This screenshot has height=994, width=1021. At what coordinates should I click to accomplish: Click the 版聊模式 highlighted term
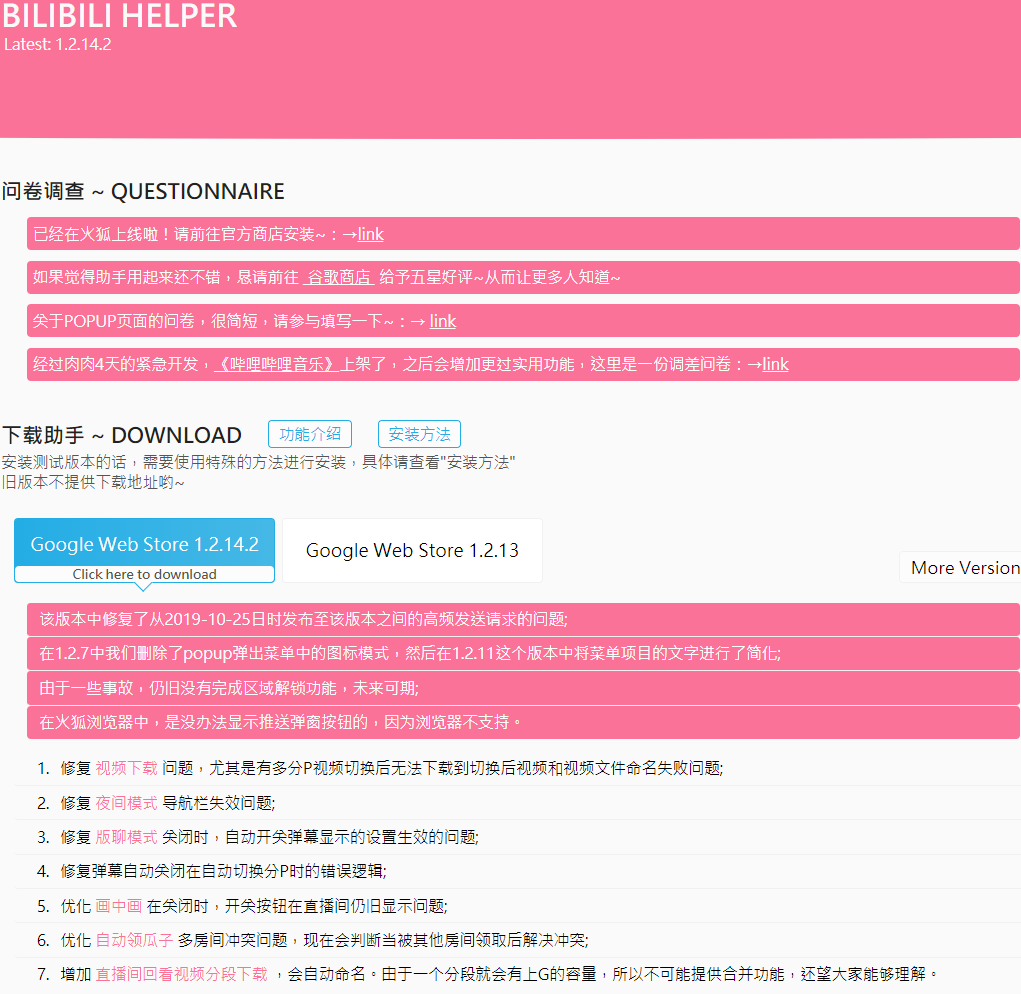126,837
